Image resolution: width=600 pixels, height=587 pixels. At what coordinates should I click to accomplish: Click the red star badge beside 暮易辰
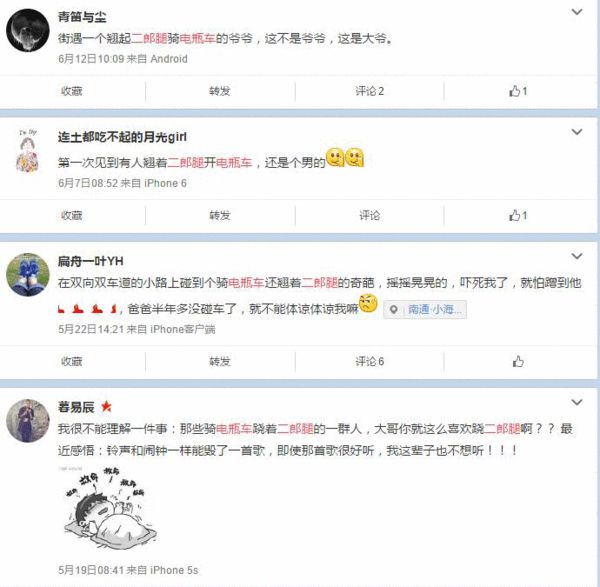point(106,406)
